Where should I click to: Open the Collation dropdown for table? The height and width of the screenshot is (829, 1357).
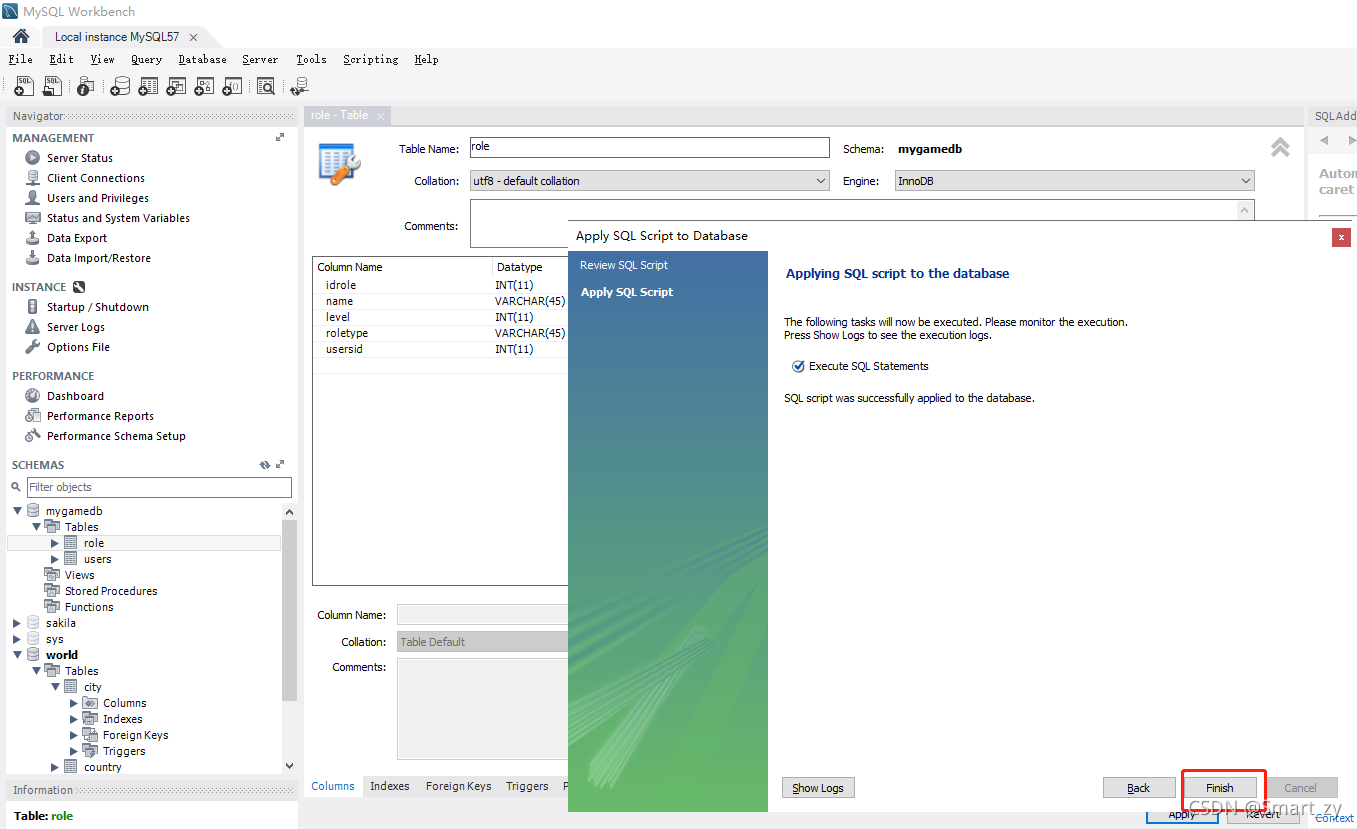pos(650,181)
